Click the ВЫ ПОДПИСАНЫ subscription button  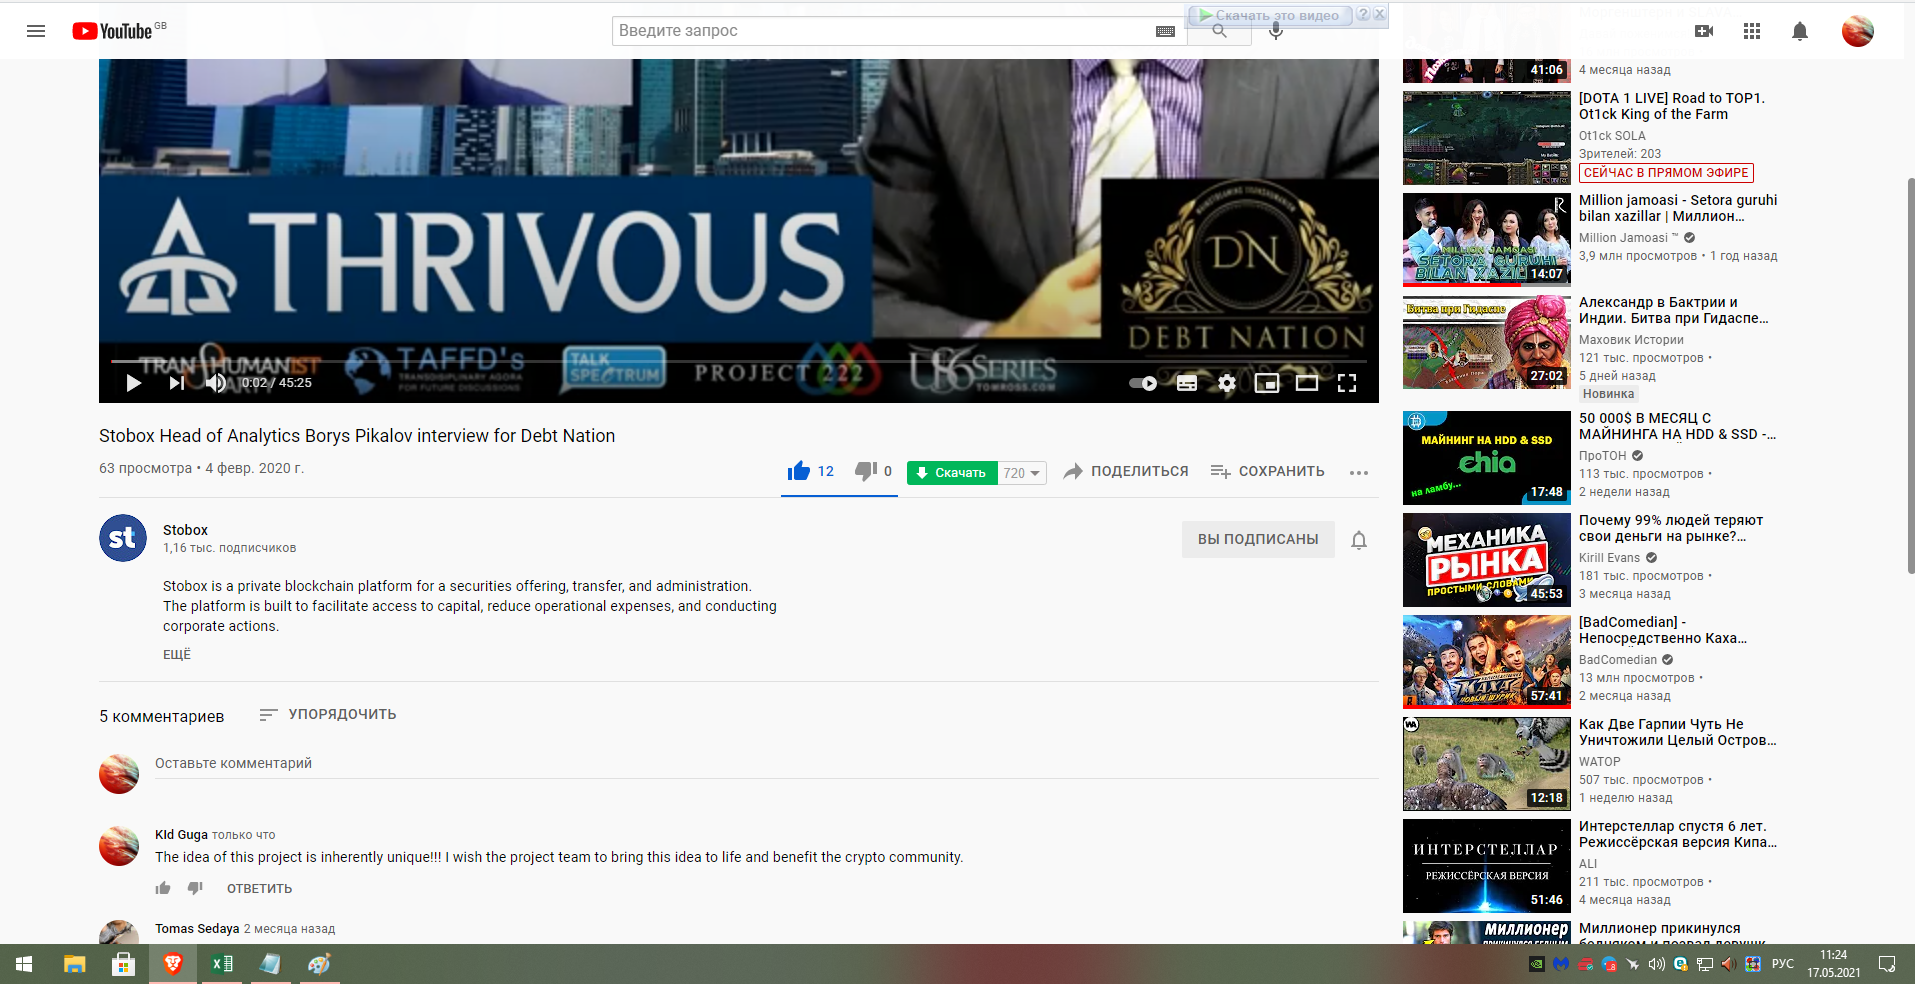pyautogui.click(x=1258, y=539)
